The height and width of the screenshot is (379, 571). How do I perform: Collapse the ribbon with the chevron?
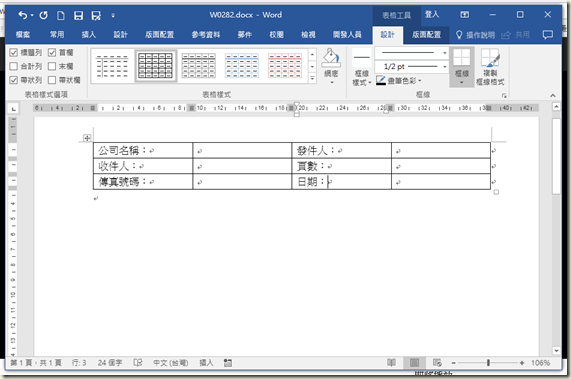552,95
